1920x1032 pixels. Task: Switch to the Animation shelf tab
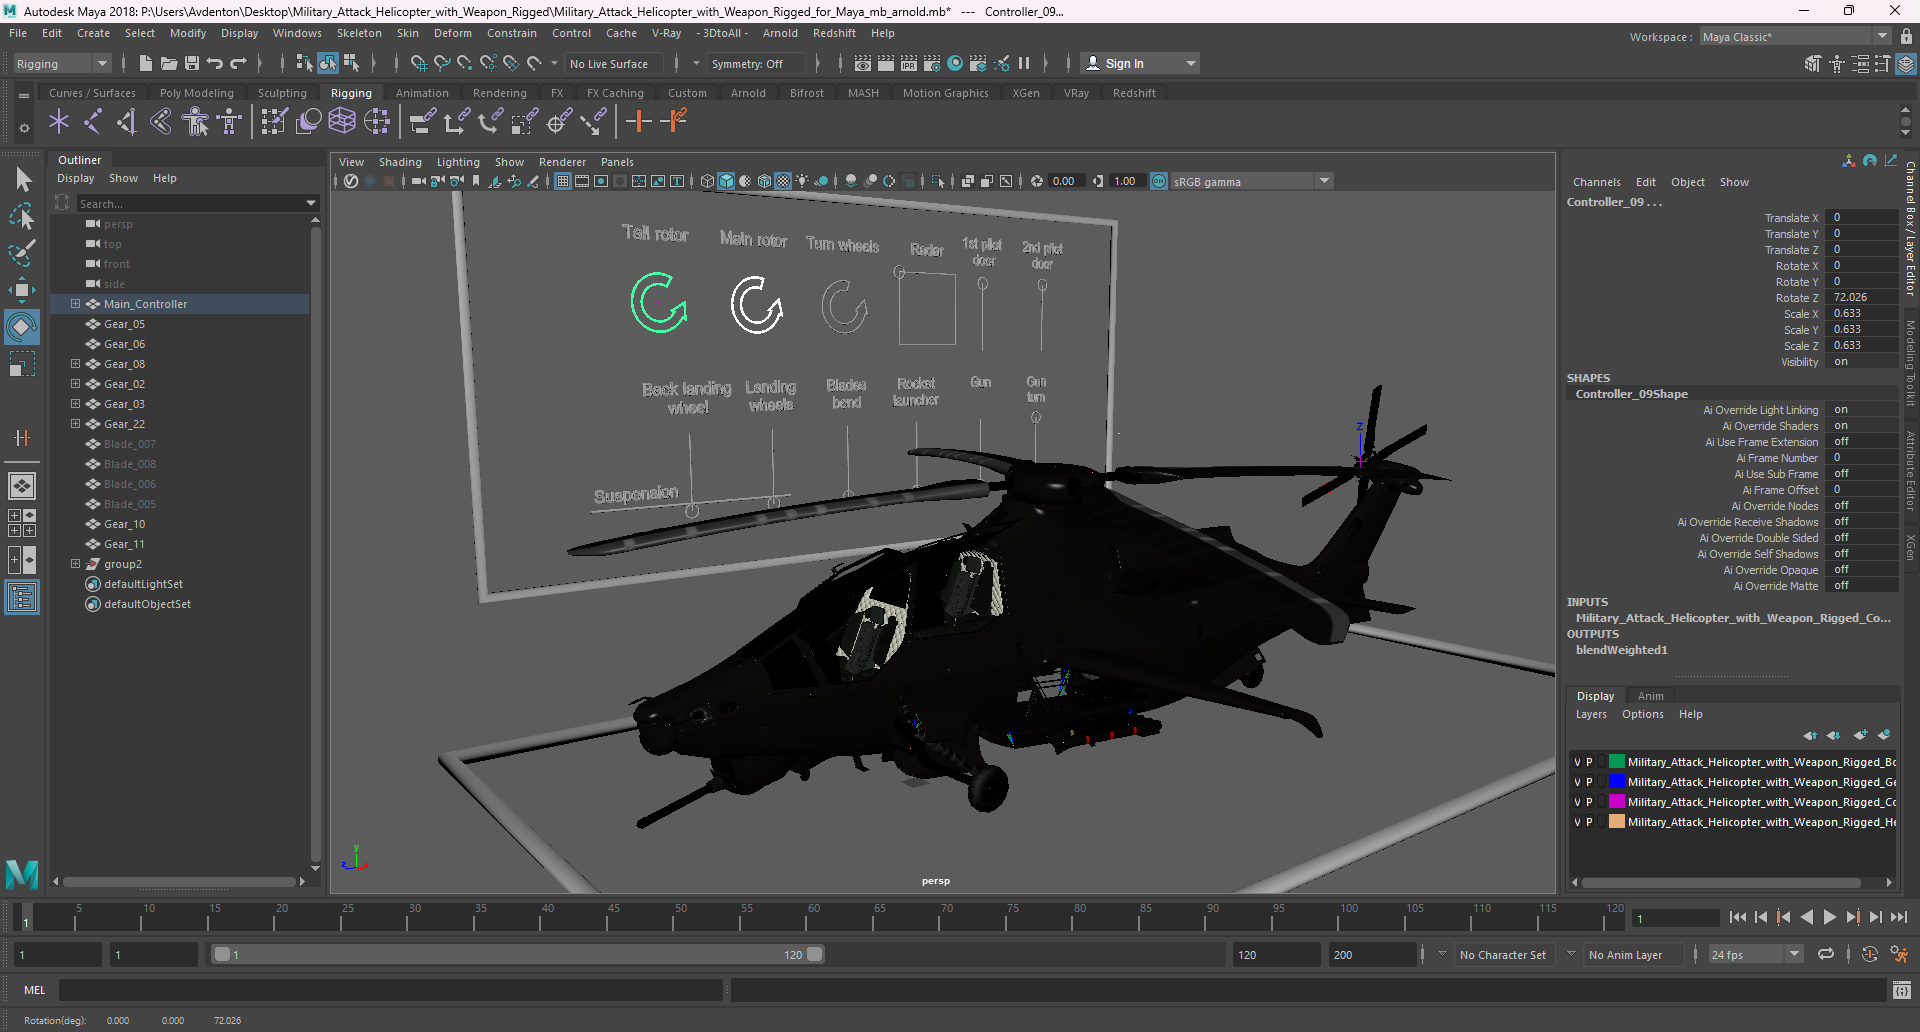pos(422,93)
